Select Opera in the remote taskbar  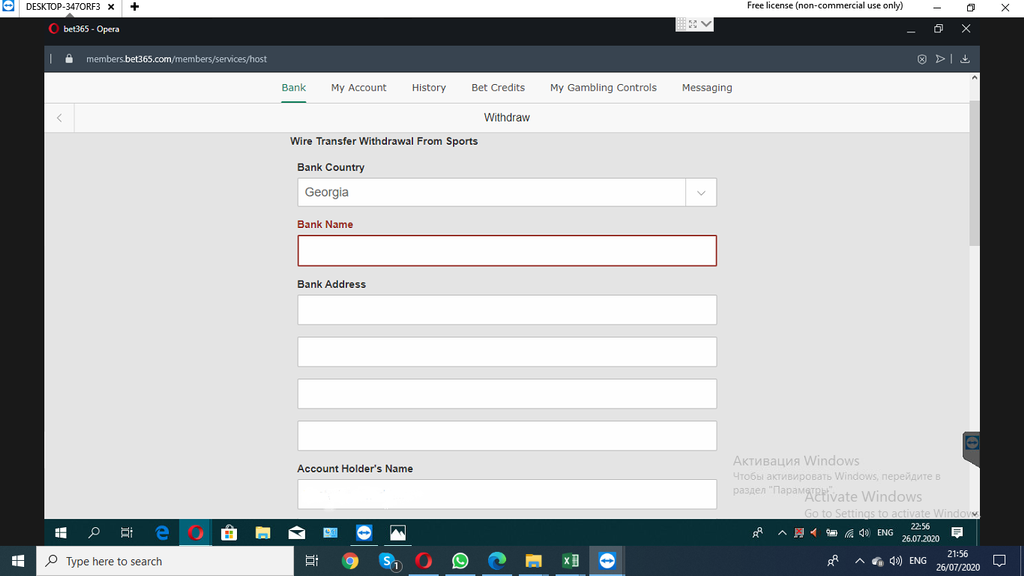[x=195, y=533]
